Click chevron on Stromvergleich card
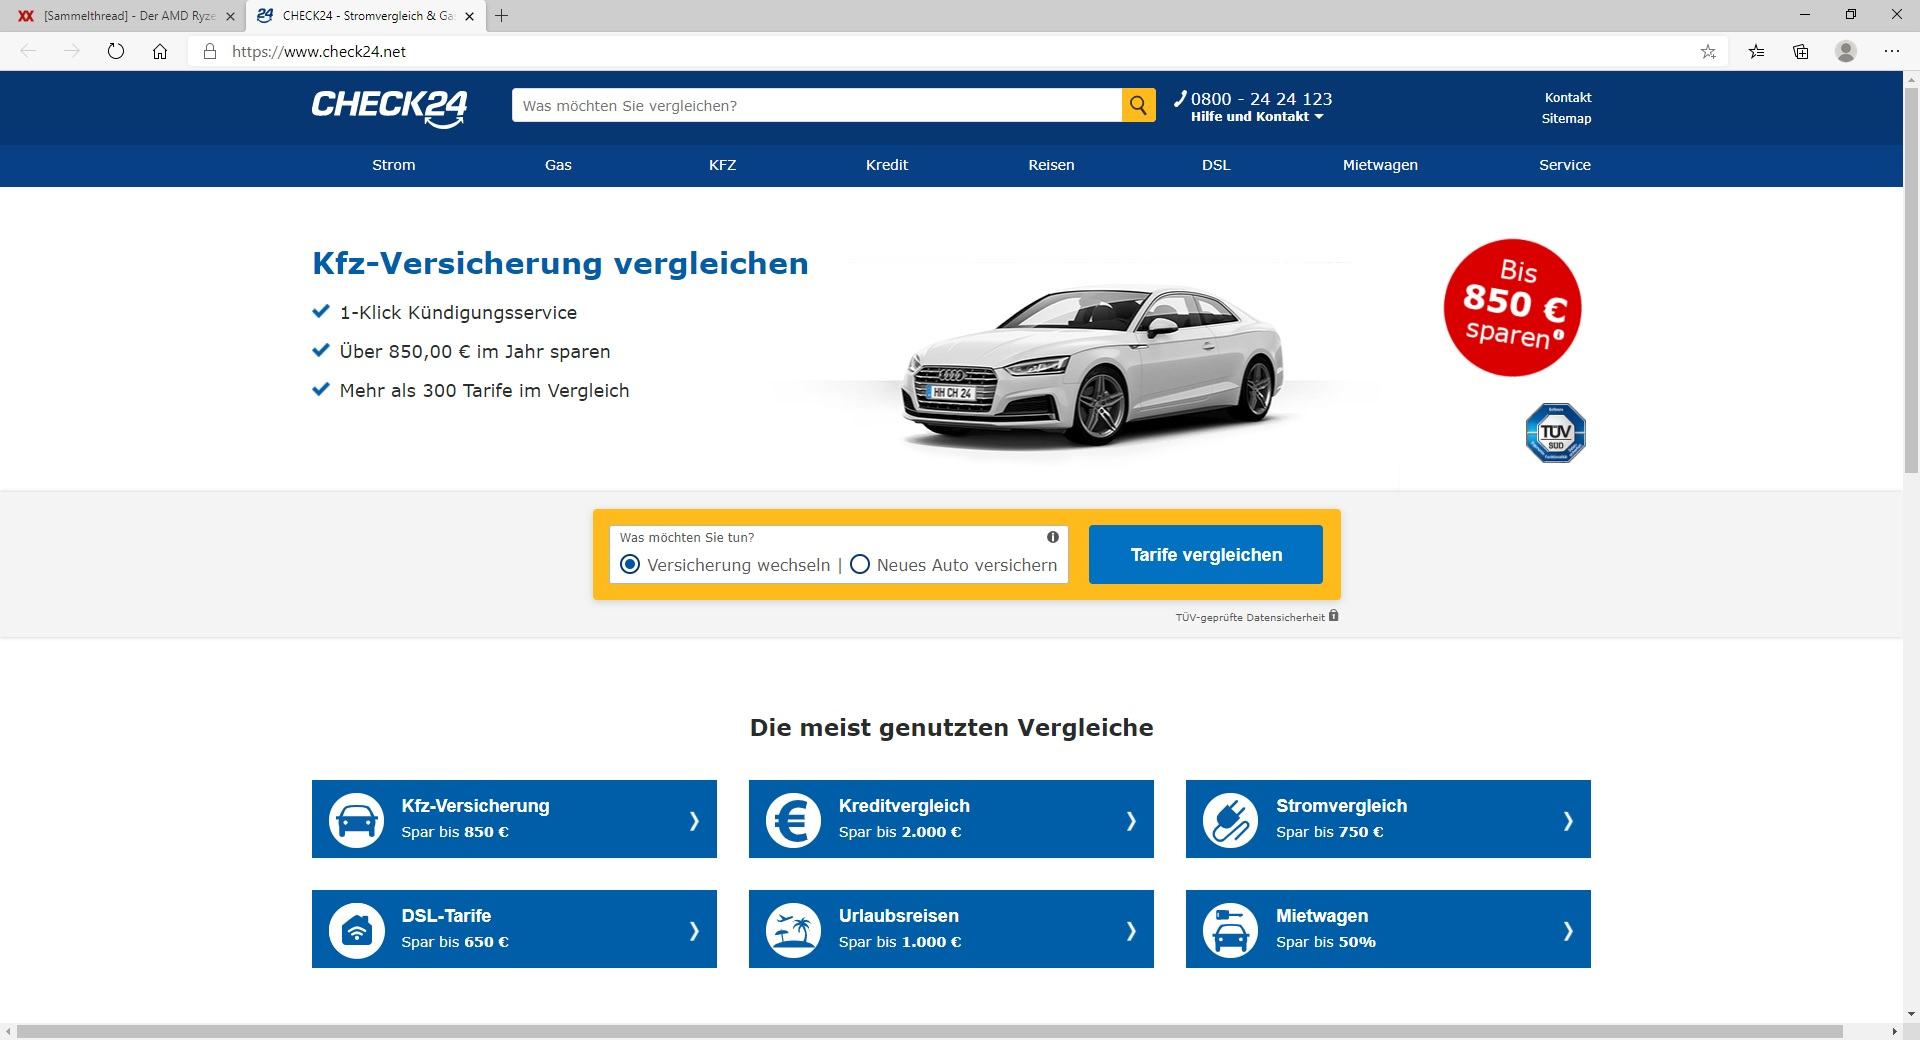Screen dimensions: 1920x1040 1568,821
